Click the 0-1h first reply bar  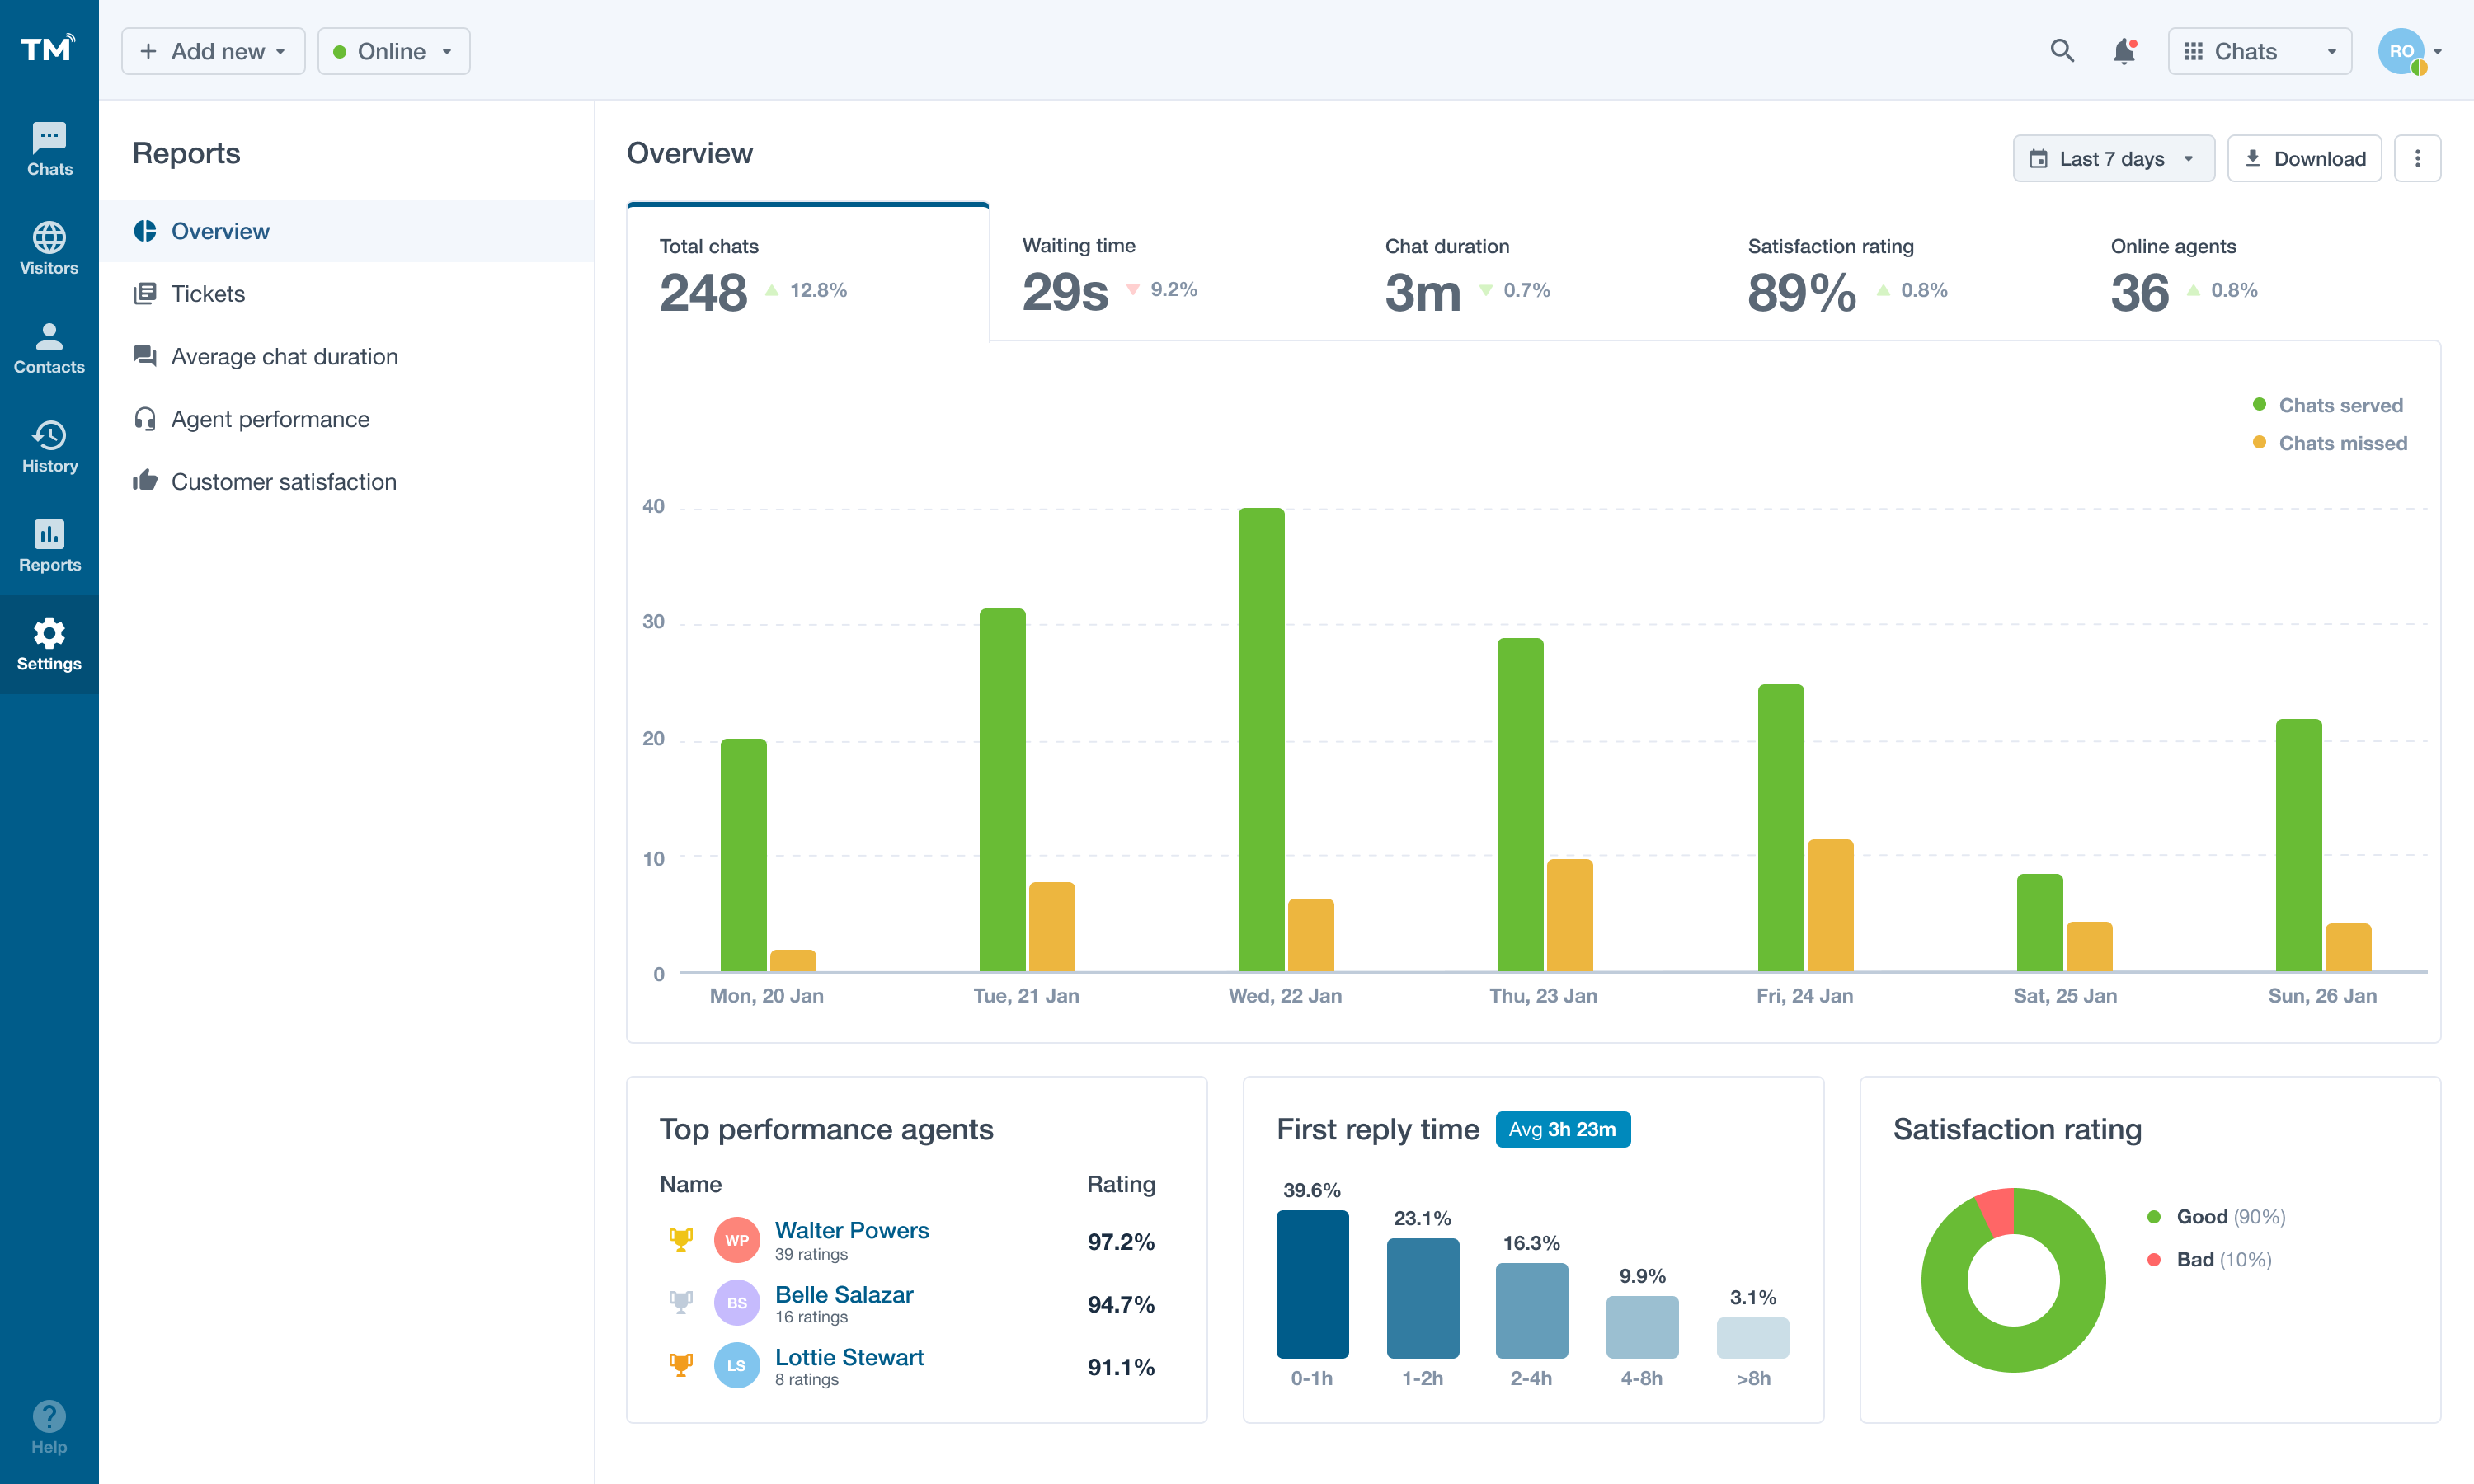(1312, 1284)
